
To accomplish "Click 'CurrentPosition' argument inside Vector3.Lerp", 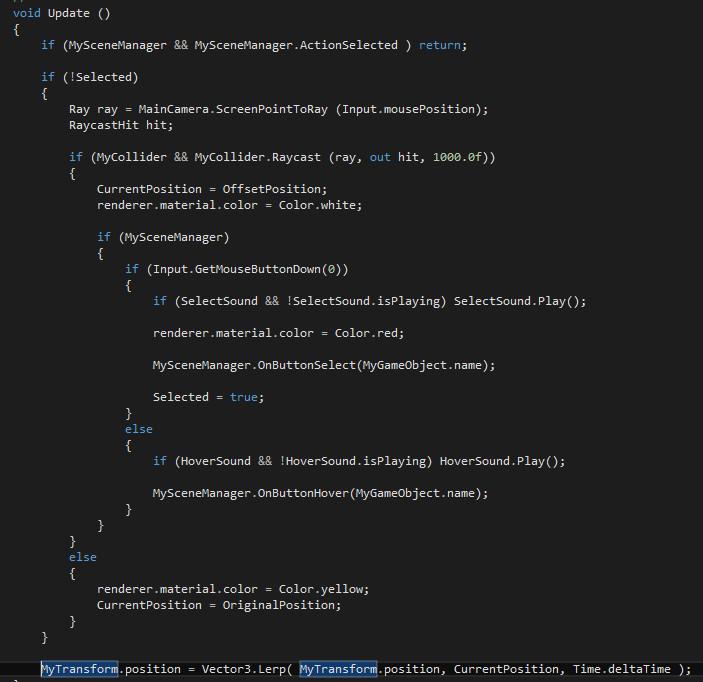I will point(506,669).
